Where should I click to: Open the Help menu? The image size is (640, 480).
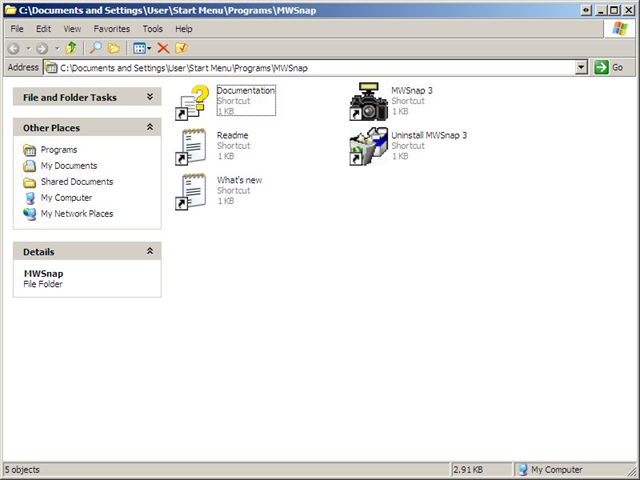pos(184,29)
